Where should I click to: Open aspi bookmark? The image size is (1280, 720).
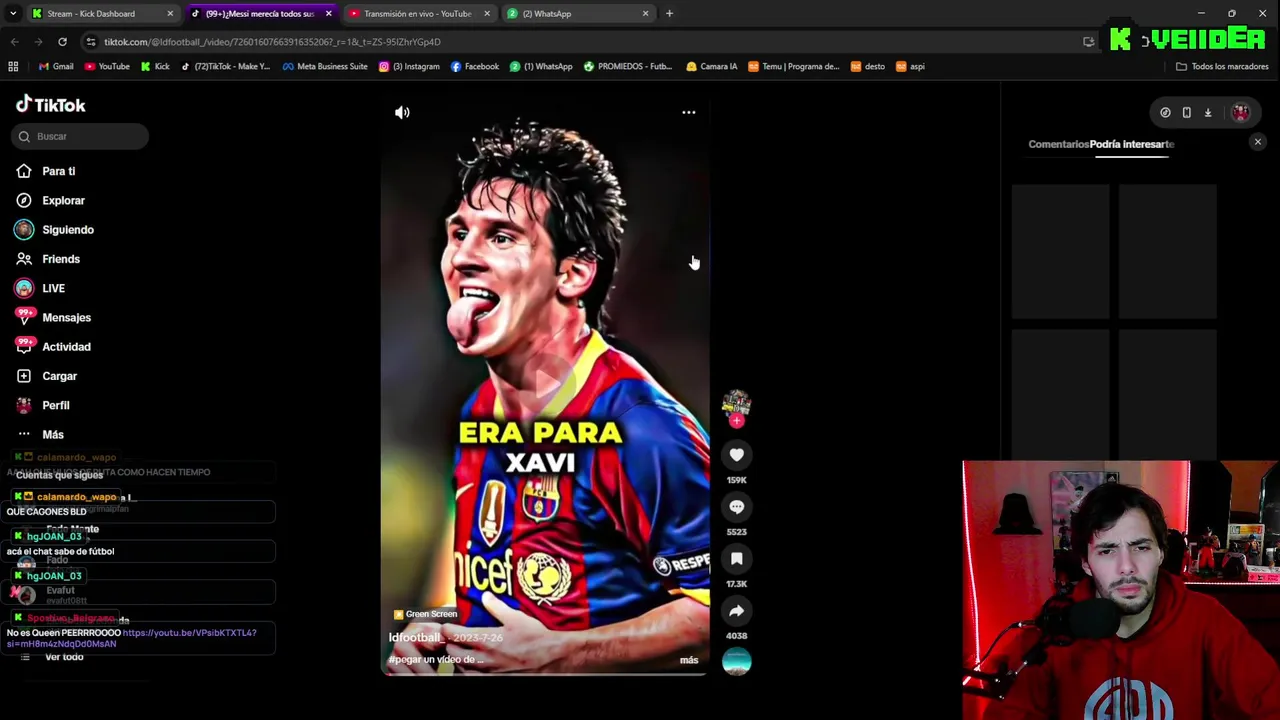click(910, 67)
